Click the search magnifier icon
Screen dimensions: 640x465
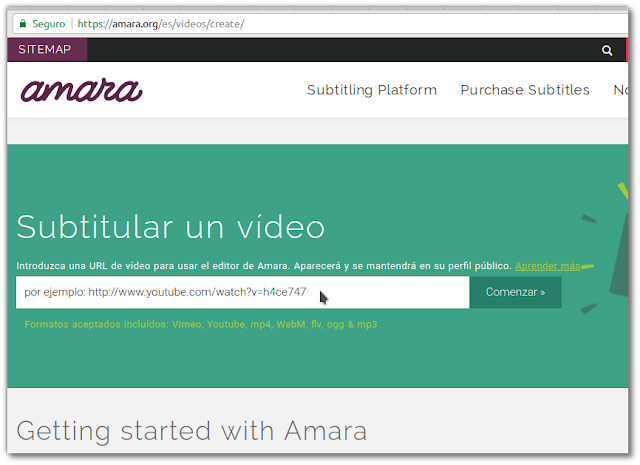click(607, 50)
